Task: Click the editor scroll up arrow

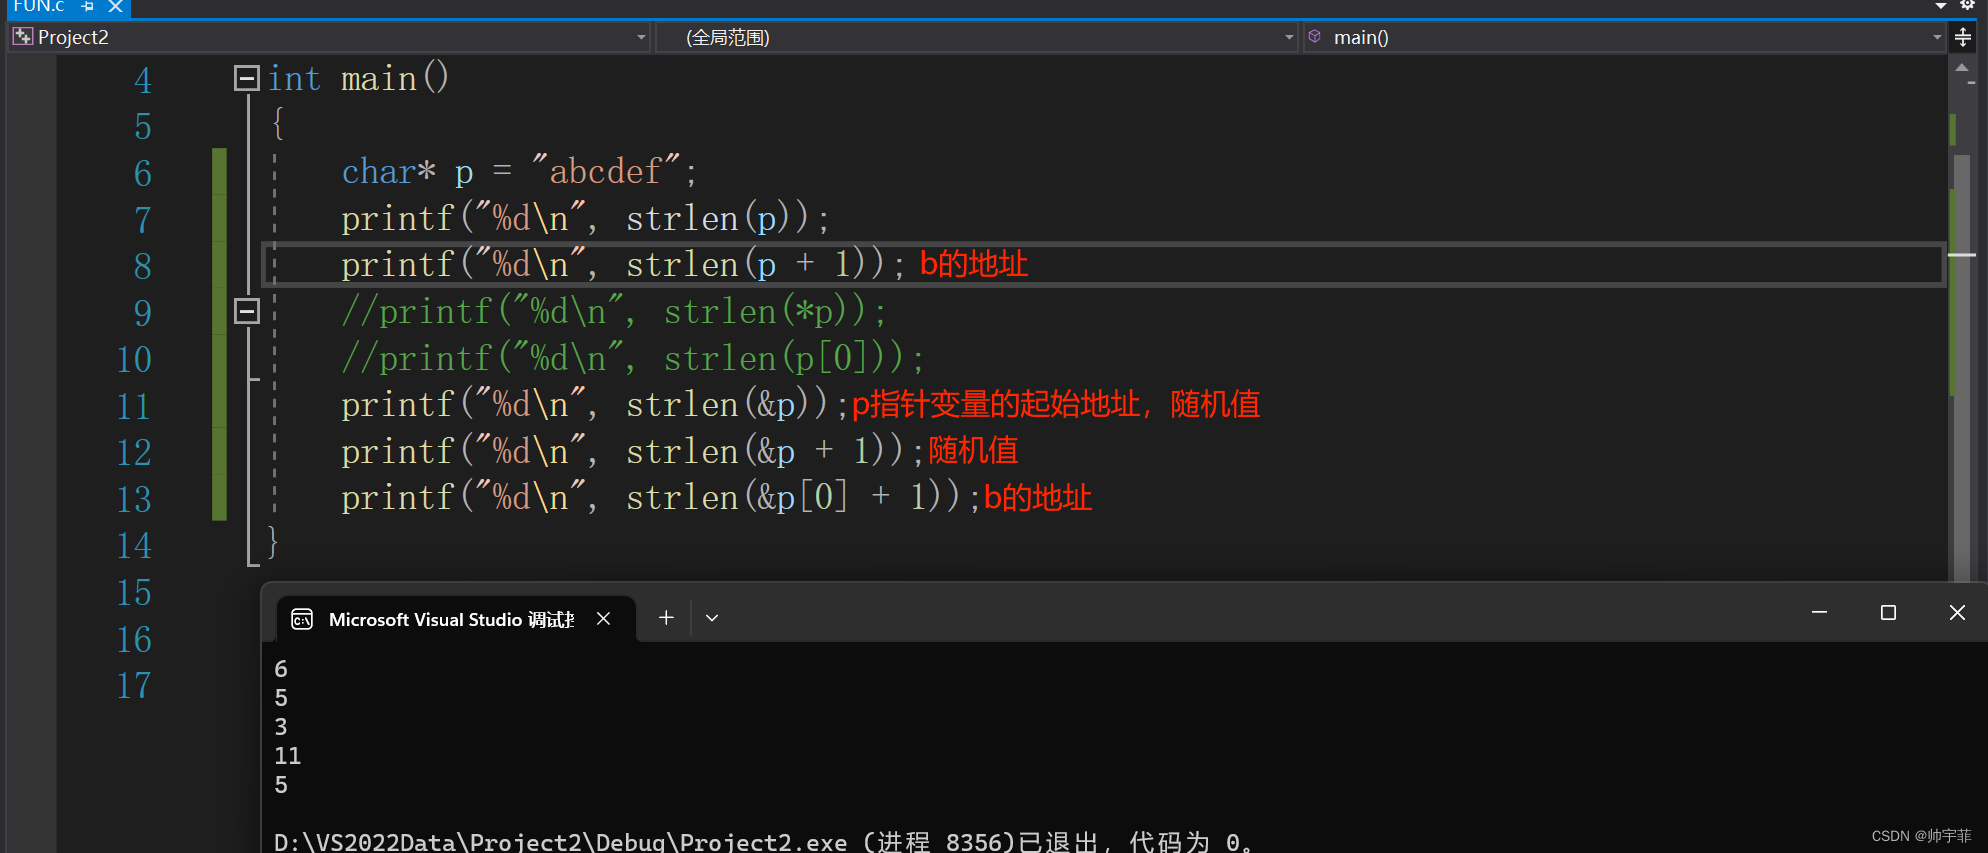Action: pyautogui.click(x=1962, y=68)
